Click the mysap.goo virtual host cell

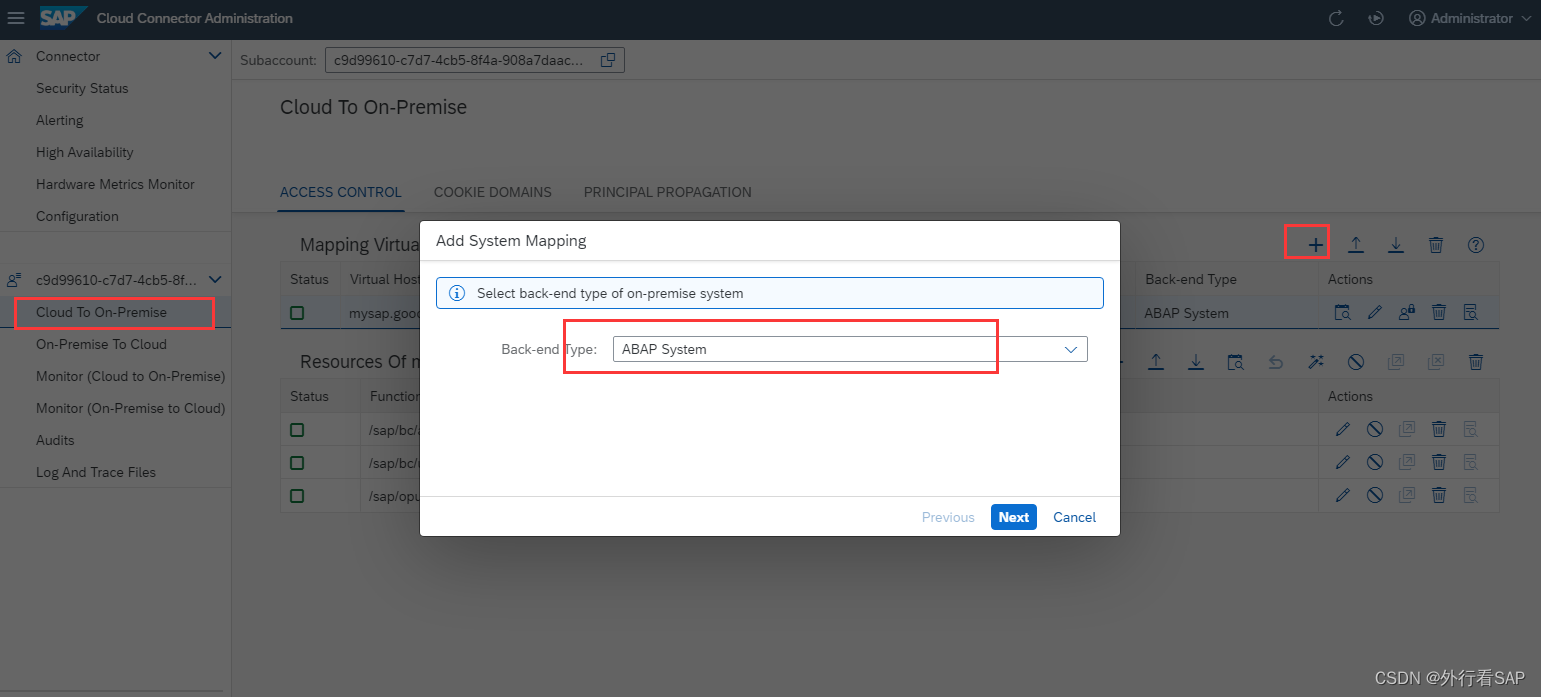383,313
